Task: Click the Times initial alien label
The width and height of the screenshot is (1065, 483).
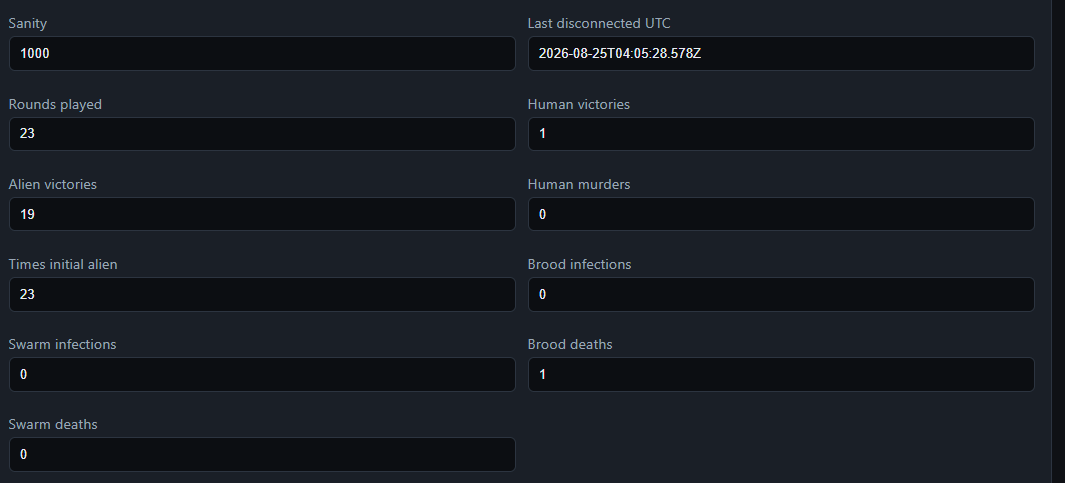Action: pyautogui.click(x=62, y=264)
